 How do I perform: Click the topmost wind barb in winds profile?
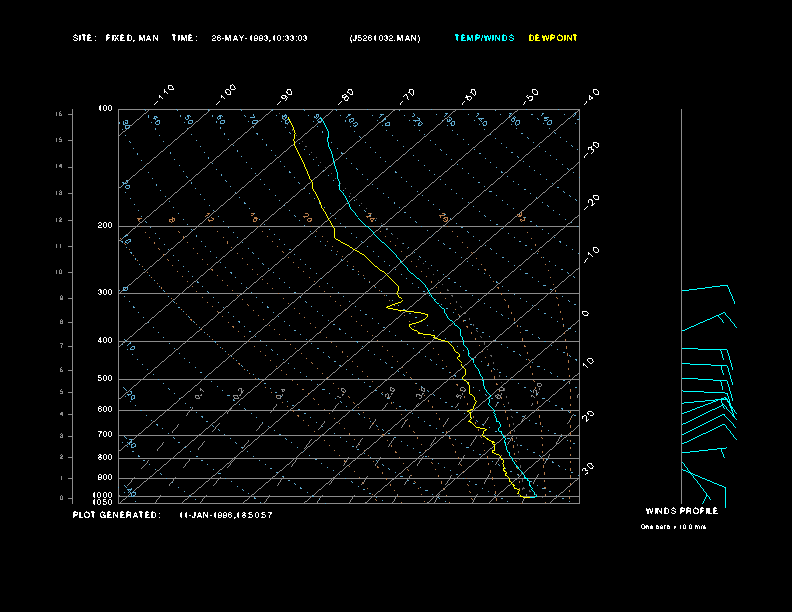click(x=708, y=289)
